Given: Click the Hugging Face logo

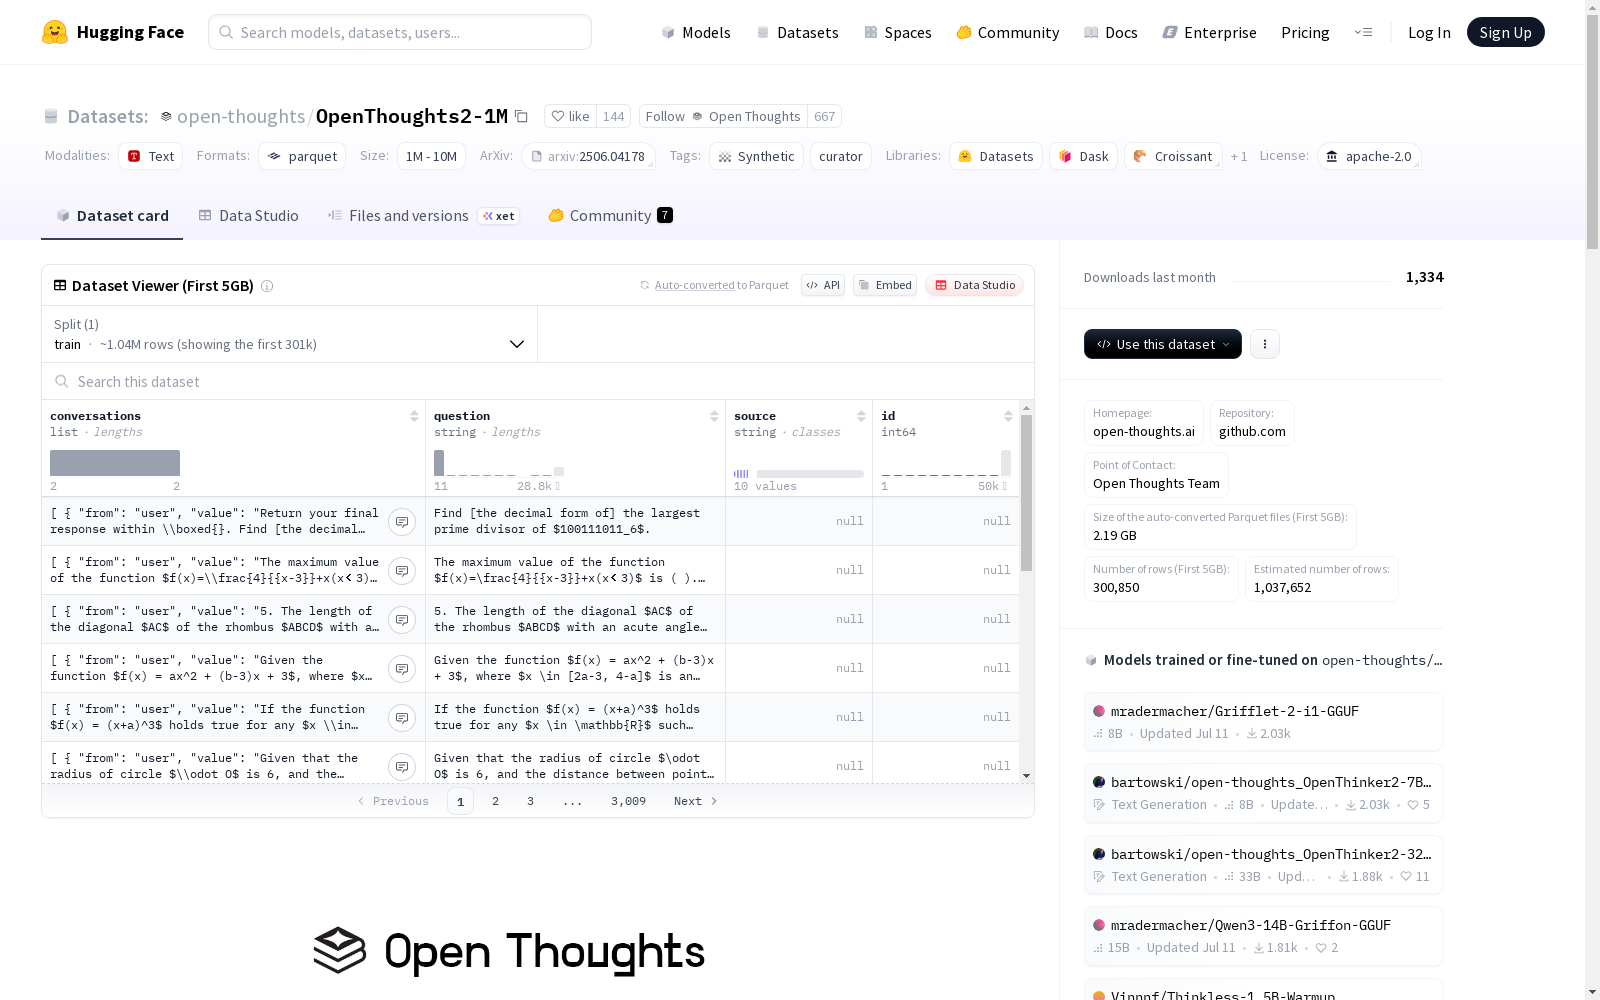Looking at the screenshot, I should [113, 32].
